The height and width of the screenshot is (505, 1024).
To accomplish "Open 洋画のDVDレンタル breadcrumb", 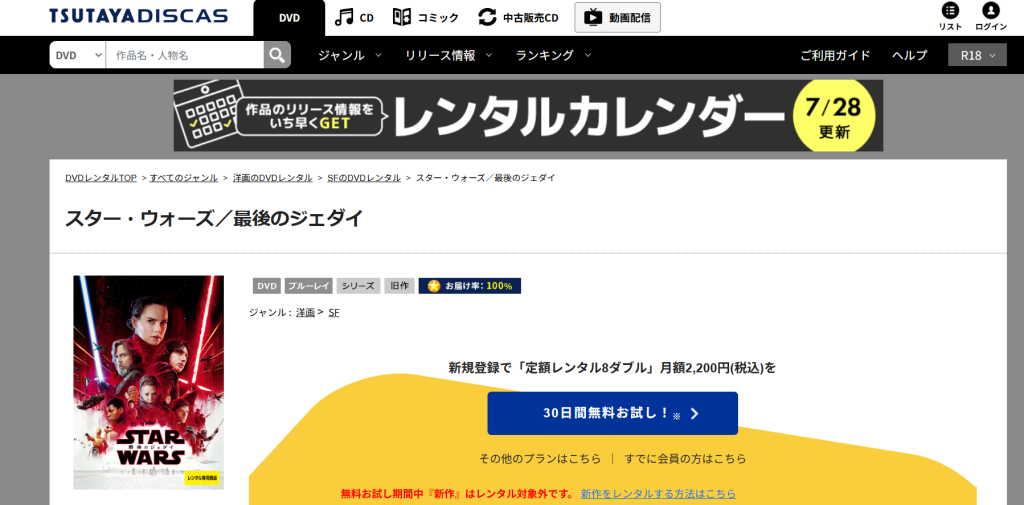I will point(272,178).
